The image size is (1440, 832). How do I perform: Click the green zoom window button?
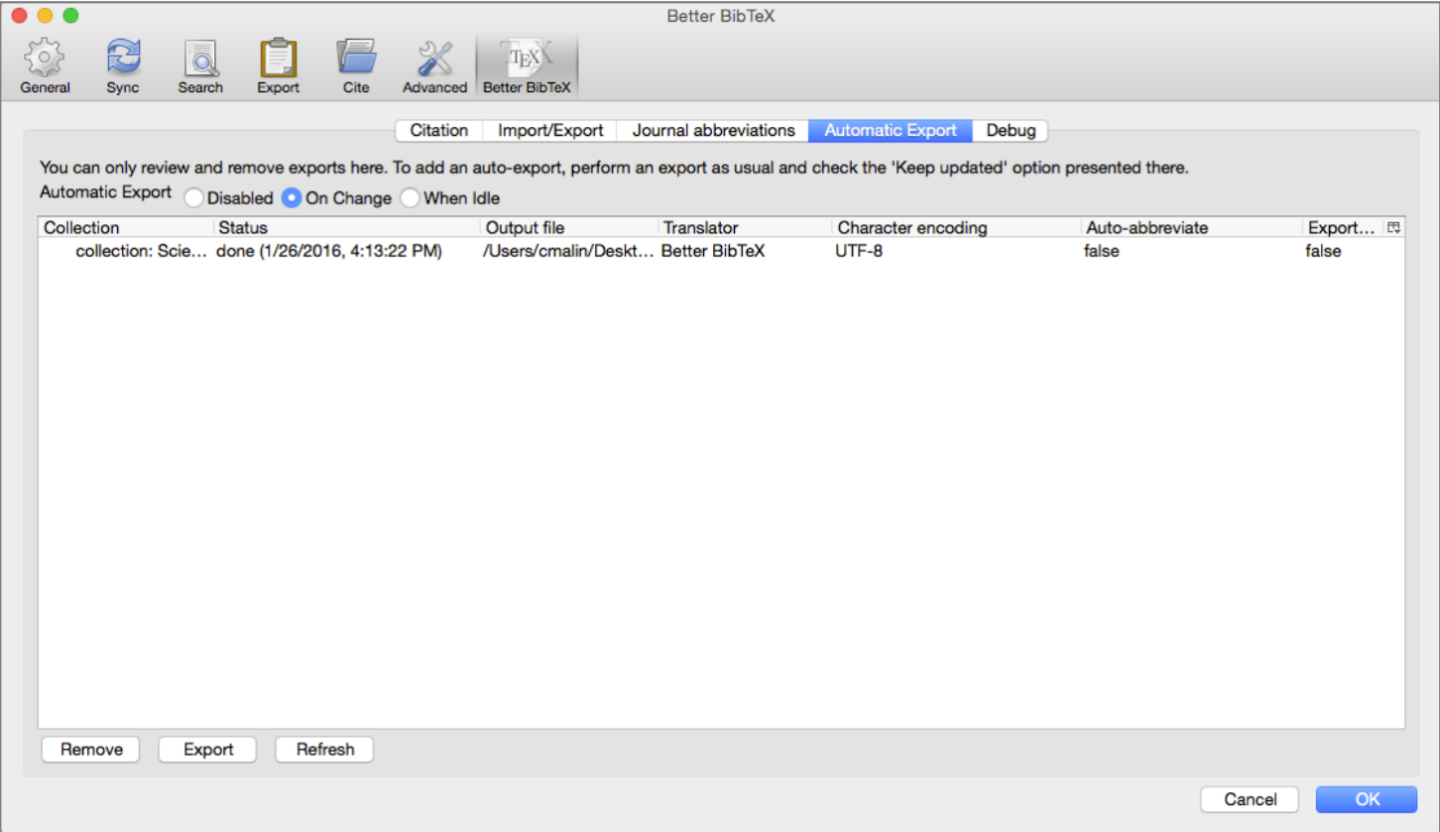tap(70, 16)
